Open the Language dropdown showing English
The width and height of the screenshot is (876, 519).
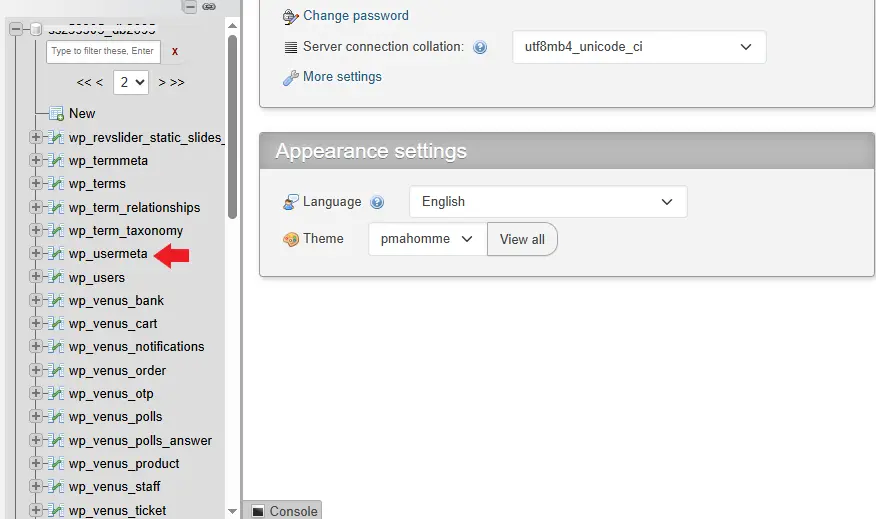[x=548, y=202]
